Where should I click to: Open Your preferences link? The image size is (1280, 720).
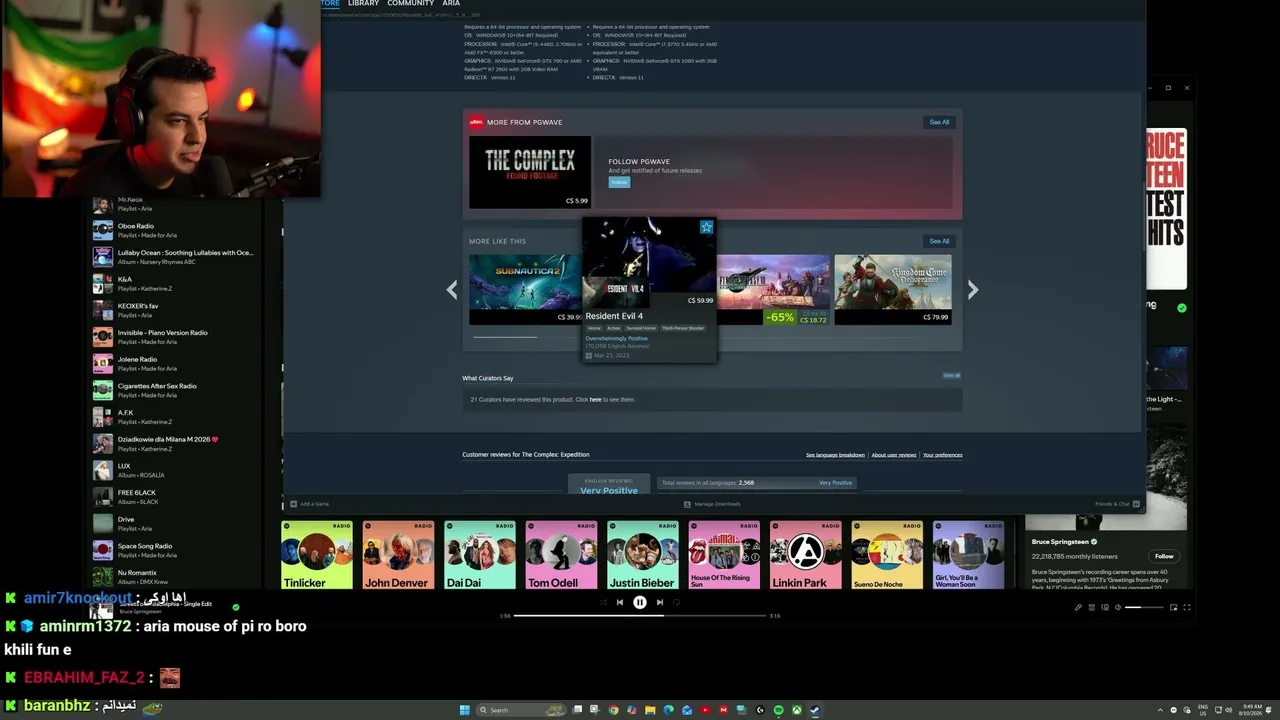[942, 455]
